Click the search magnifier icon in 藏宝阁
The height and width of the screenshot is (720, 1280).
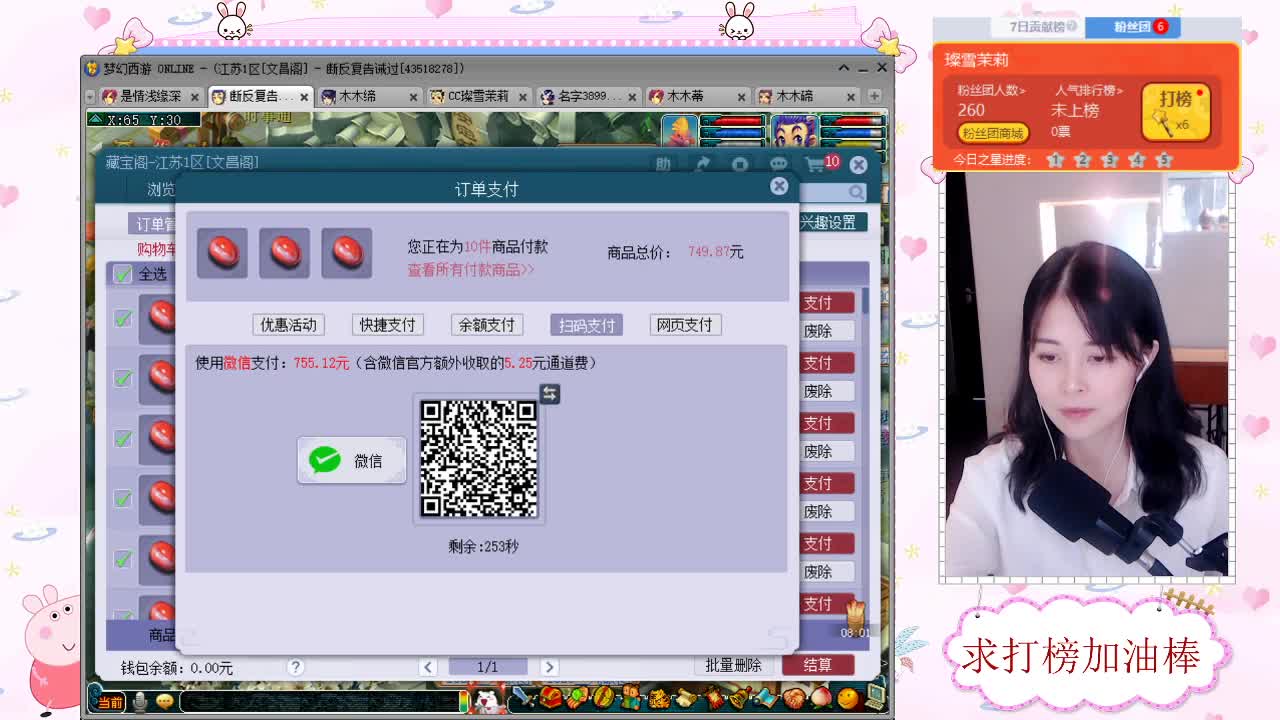click(856, 192)
